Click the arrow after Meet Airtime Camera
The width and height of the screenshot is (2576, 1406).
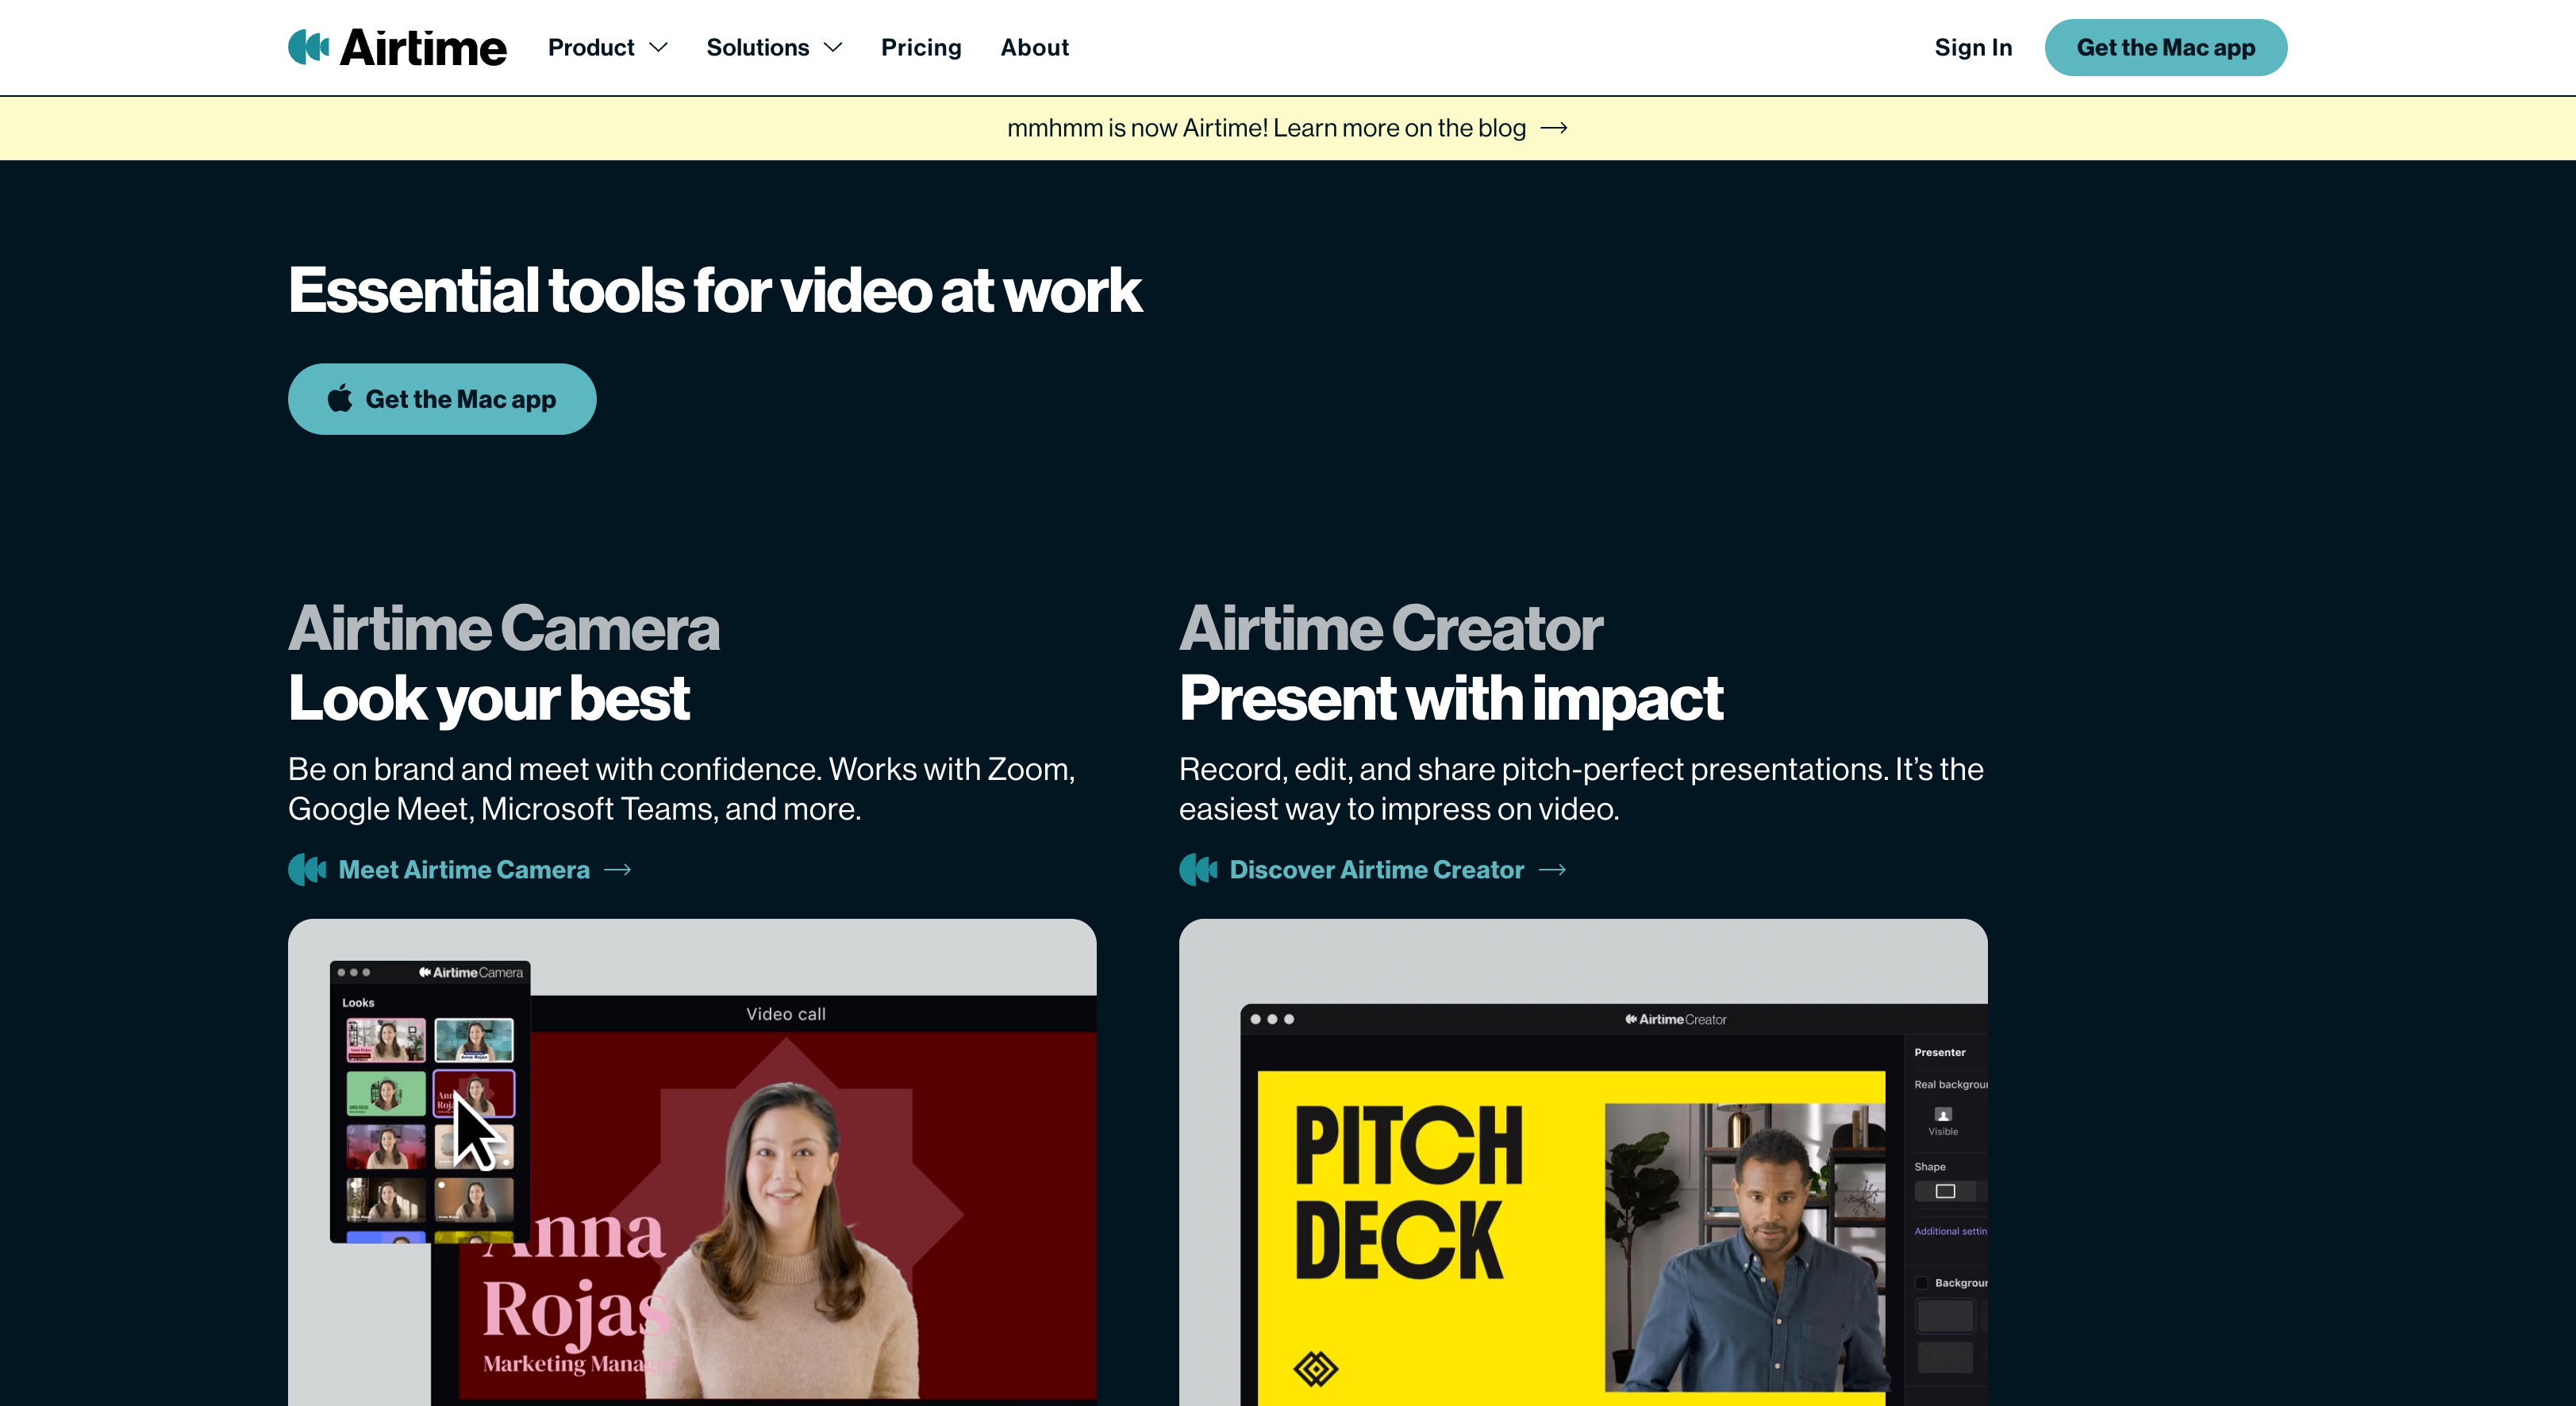click(618, 870)
